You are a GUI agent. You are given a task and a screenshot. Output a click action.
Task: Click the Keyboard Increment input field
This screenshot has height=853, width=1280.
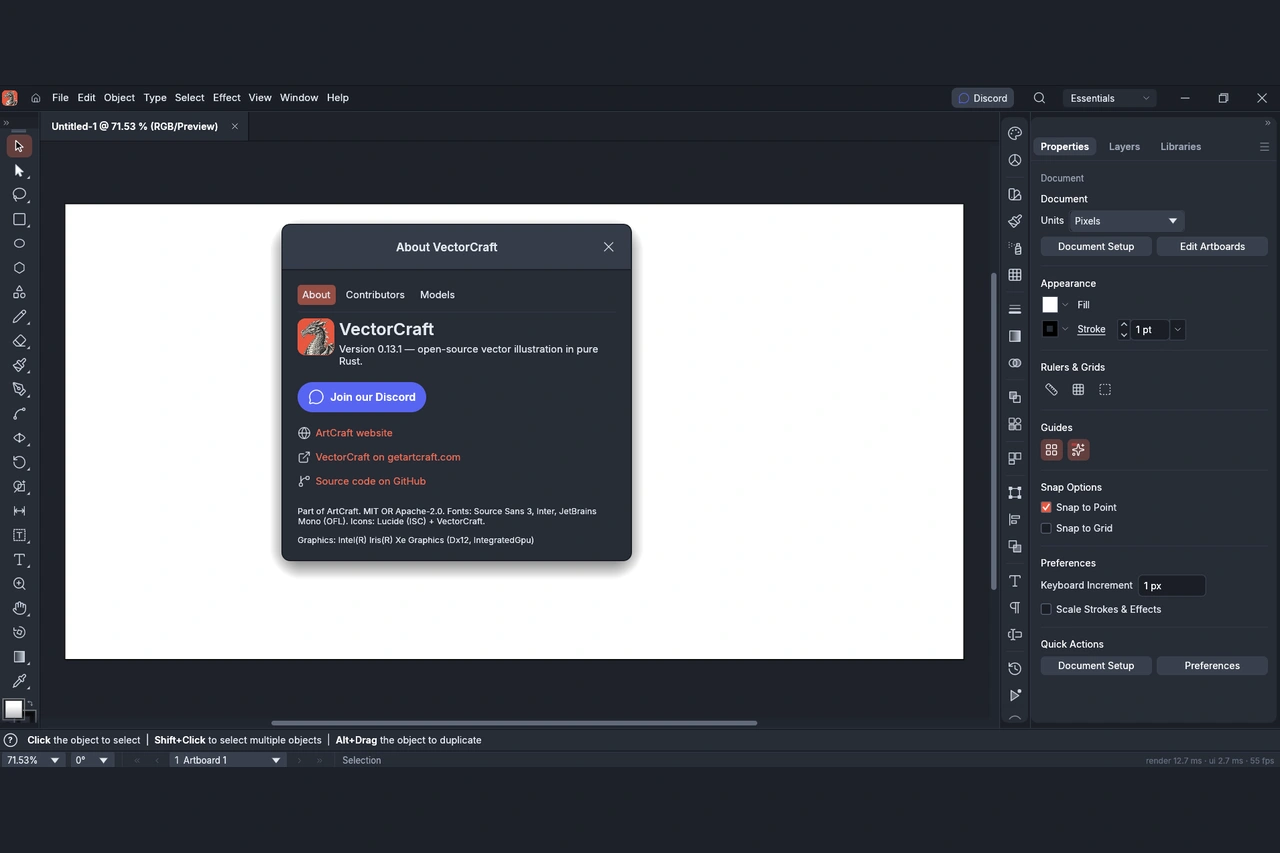coord(1172,586)
